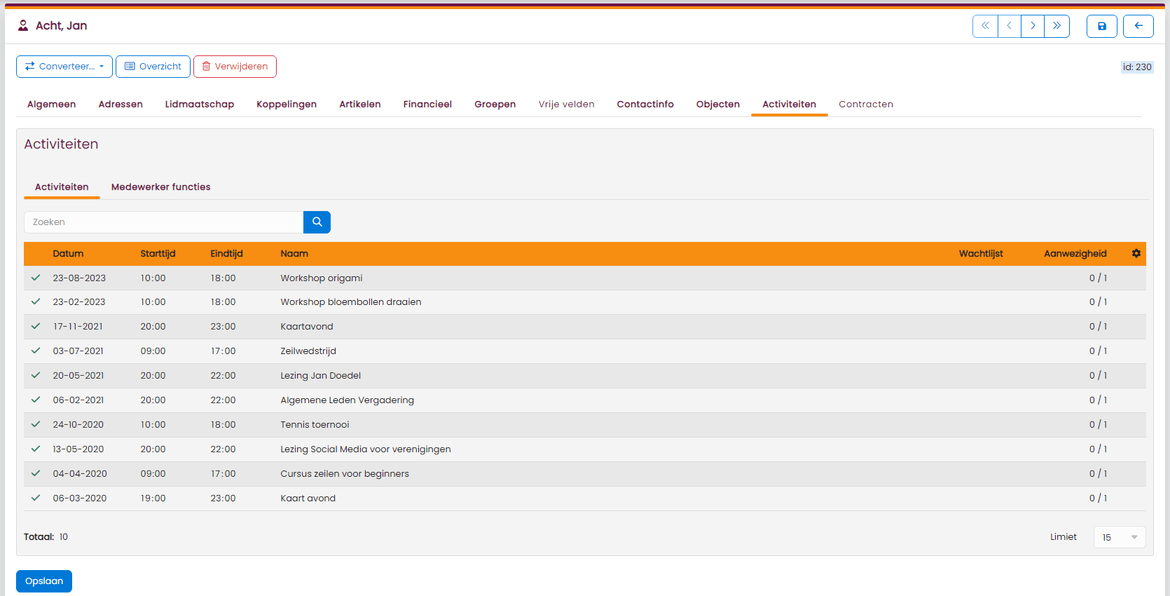Image resolution: width=1170 pixels, height=596 pixels.
Task: Click Algemene Leden Vergadering name
Action: coord(347,400)
